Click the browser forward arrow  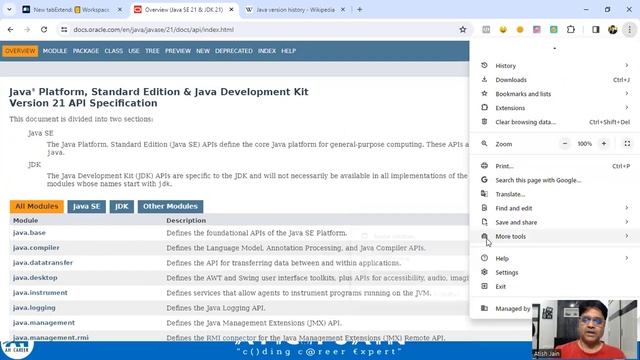click(x=27, y=29)
